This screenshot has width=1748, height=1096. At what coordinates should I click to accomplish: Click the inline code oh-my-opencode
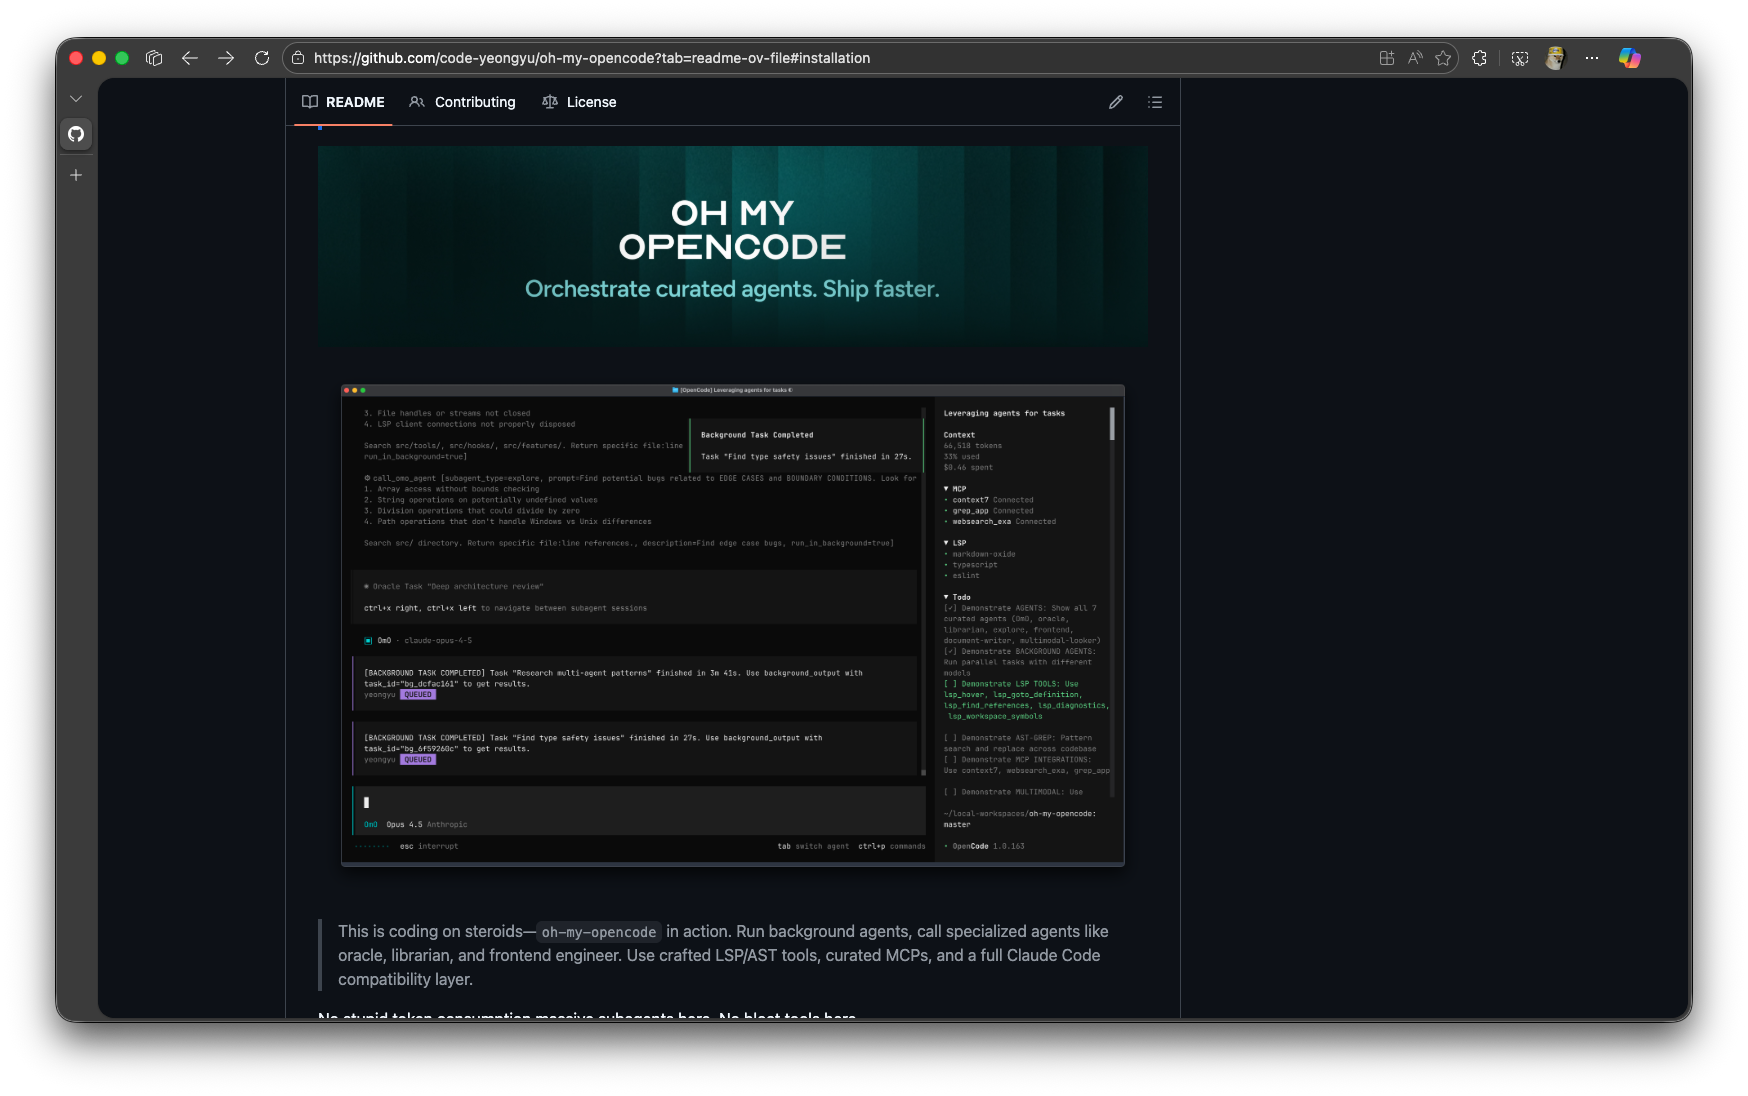click(599, 932)
